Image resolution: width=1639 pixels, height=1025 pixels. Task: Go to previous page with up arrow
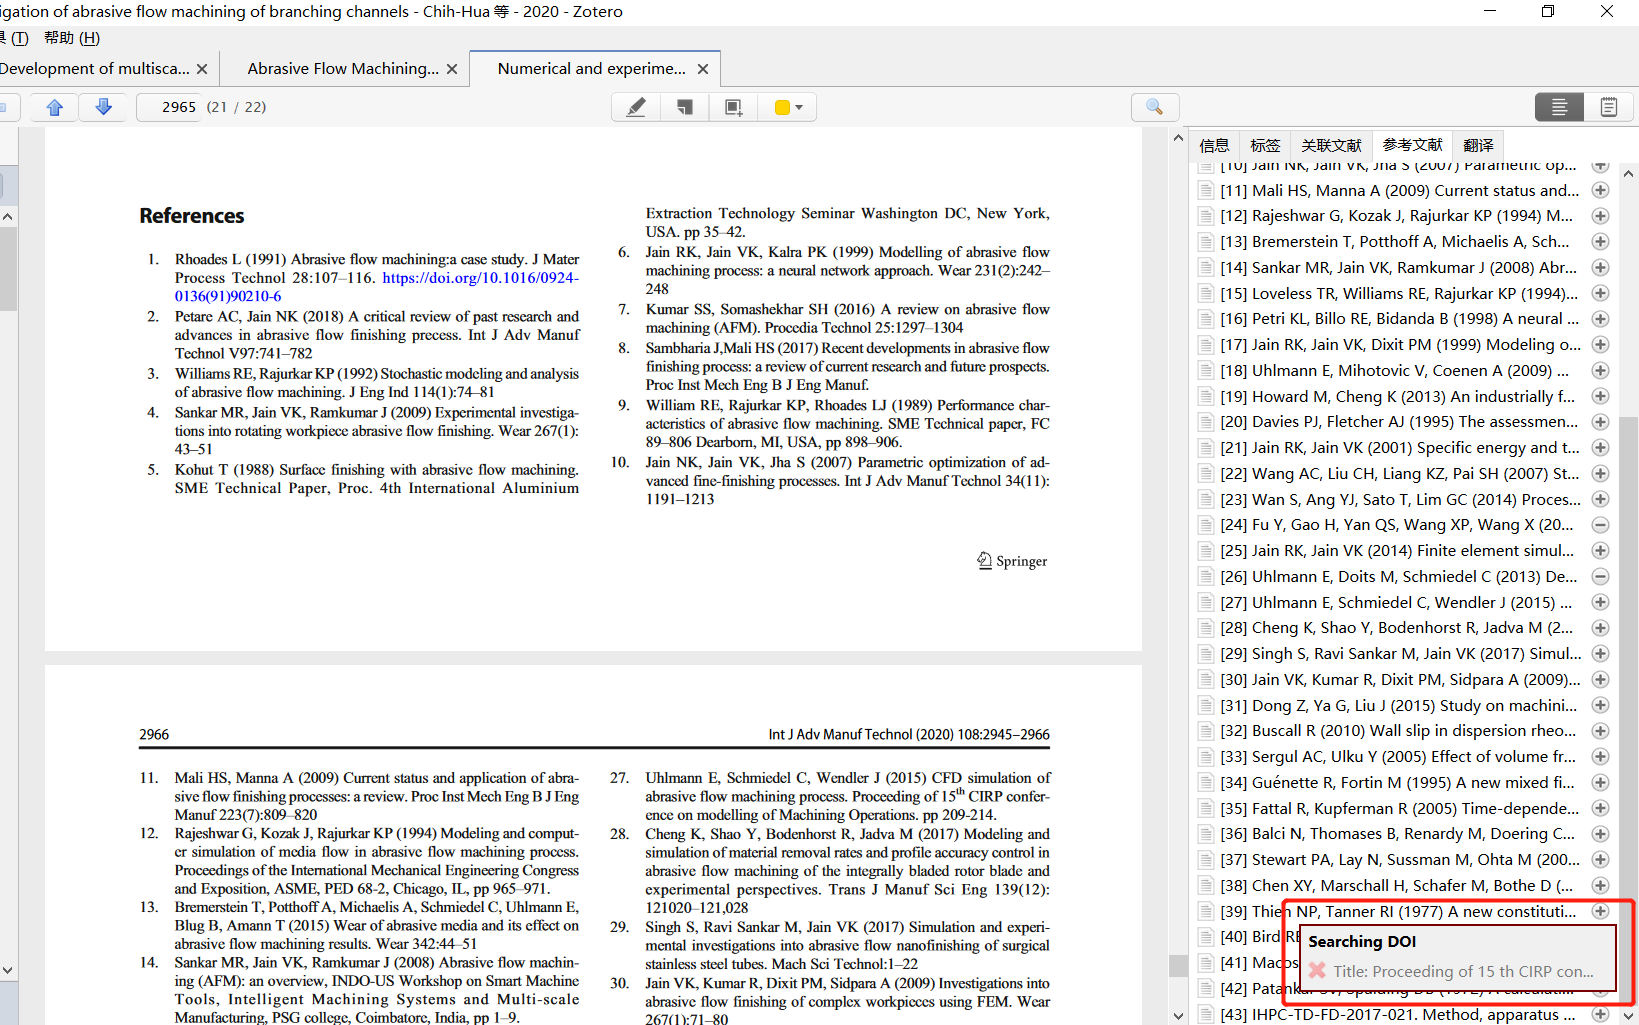[53, 106]
